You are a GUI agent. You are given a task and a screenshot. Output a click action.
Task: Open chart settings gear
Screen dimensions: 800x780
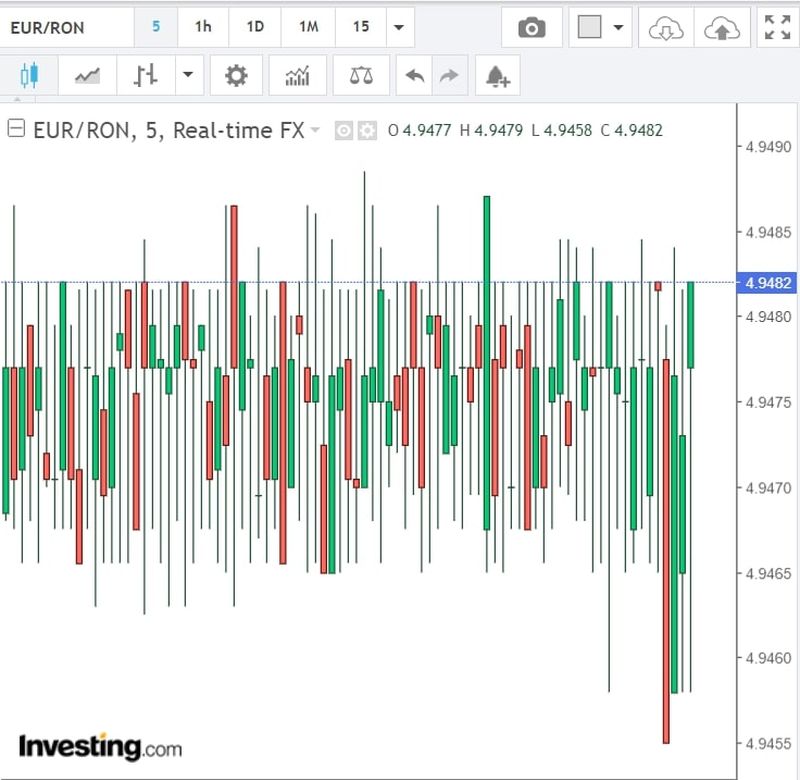pyautogui.click(x=236, y=76)
